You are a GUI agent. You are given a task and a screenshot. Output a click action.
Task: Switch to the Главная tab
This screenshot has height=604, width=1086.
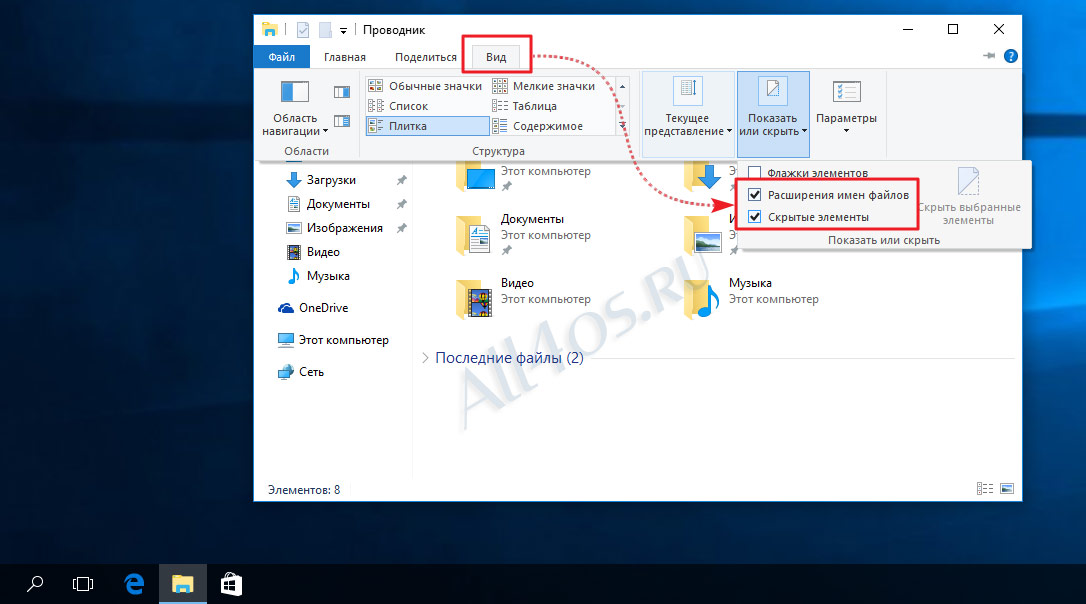(345, 57)
